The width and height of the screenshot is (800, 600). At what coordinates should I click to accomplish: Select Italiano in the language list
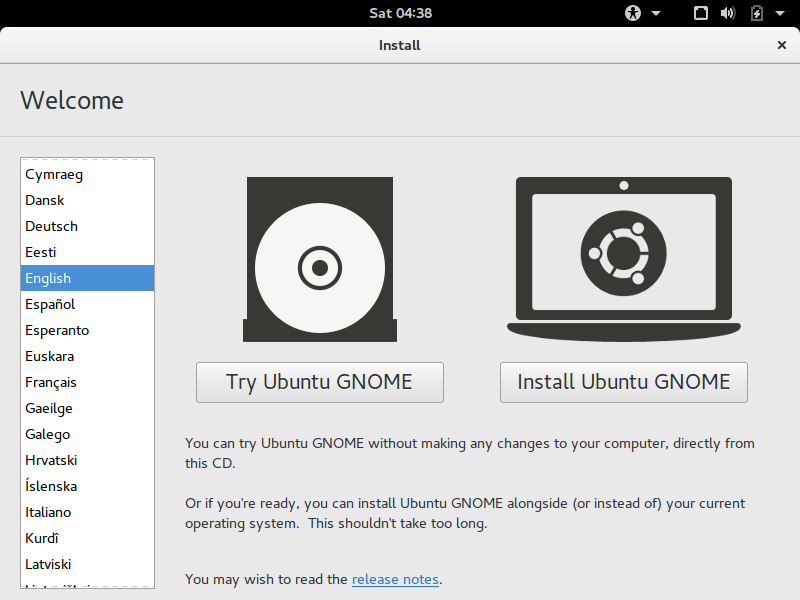click(x=60, y=512)
